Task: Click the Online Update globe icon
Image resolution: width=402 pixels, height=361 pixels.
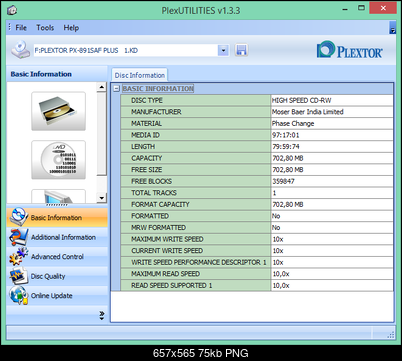Action: pyautogui.click(x=18, y=295)
